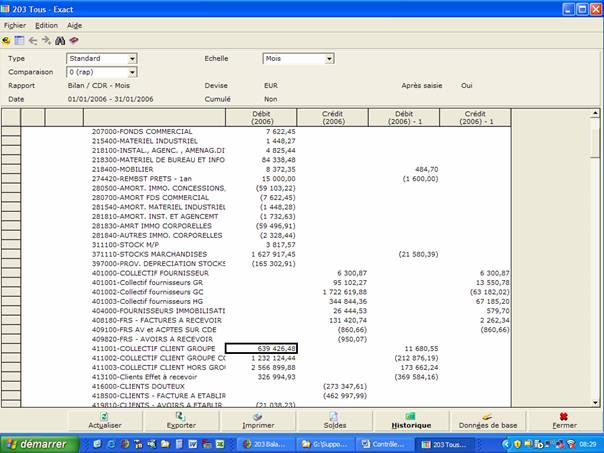The image size is (604, 453).
Task: Show the Historique view
Action: pos(411,419)
